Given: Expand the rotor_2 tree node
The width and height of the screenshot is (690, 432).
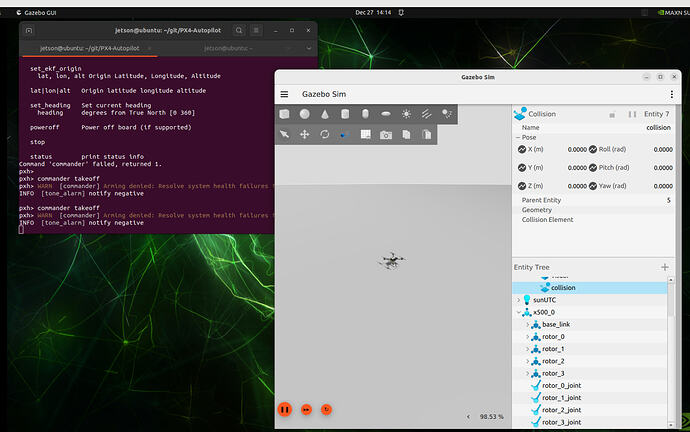Looking at the screenshot, I should click(527, 361).
